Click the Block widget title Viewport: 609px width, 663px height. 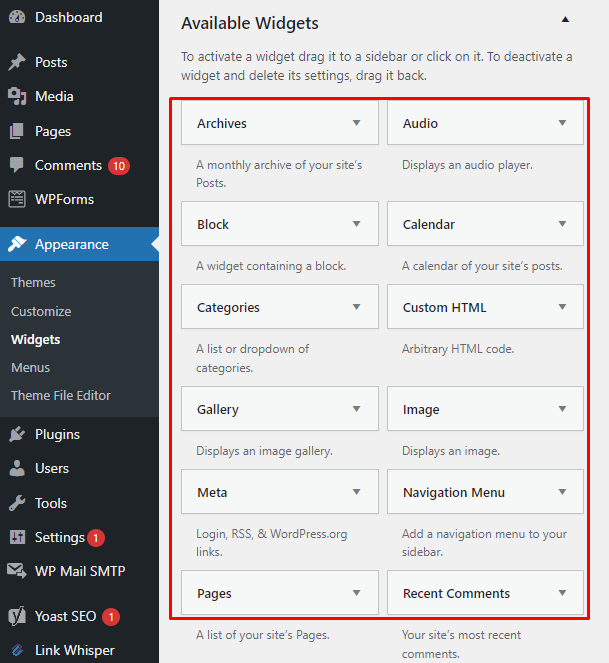tap(213, 225)
